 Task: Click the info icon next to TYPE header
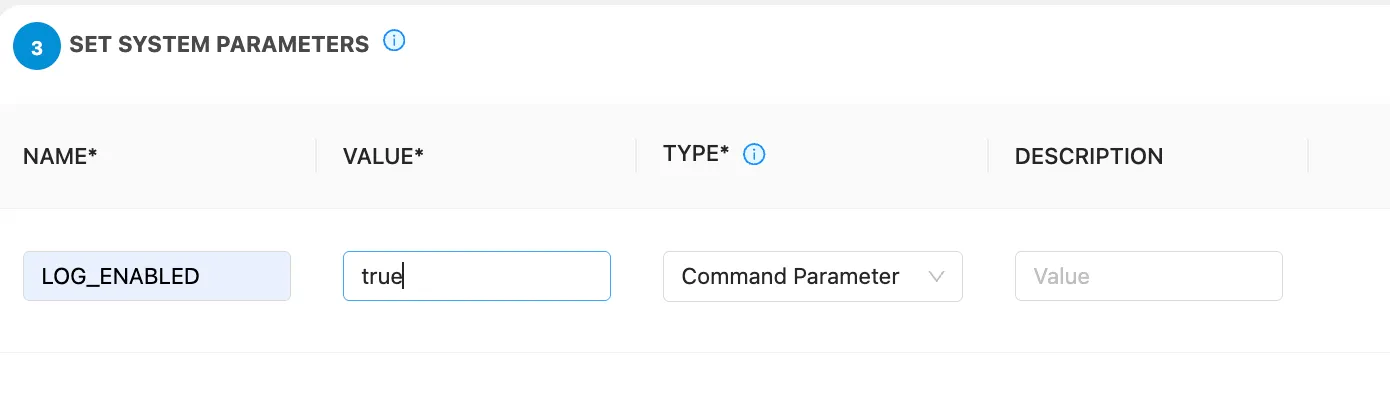coord(754,154)
